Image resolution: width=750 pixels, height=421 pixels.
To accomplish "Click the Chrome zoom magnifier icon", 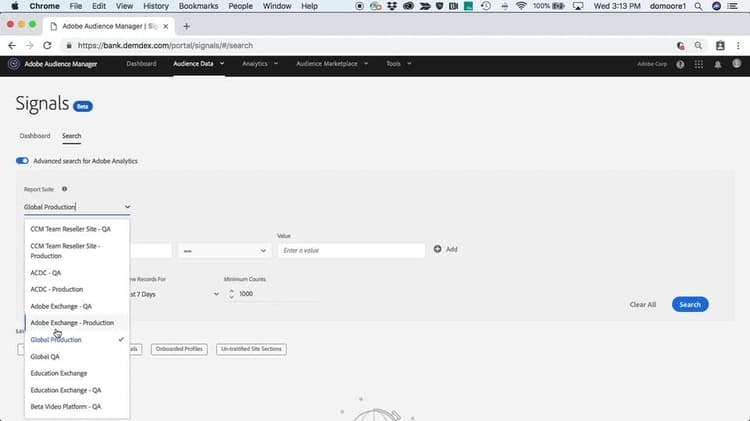I will click(x=698, y=45).
